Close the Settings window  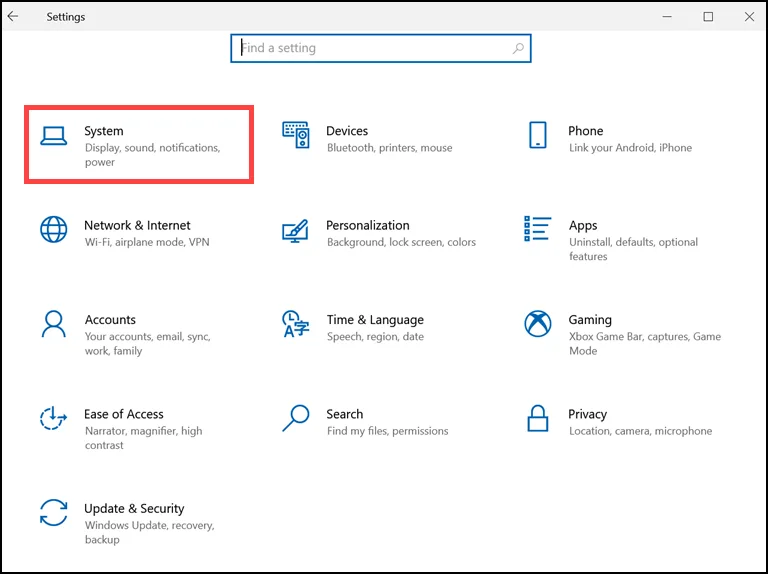[x=749, y=17]
